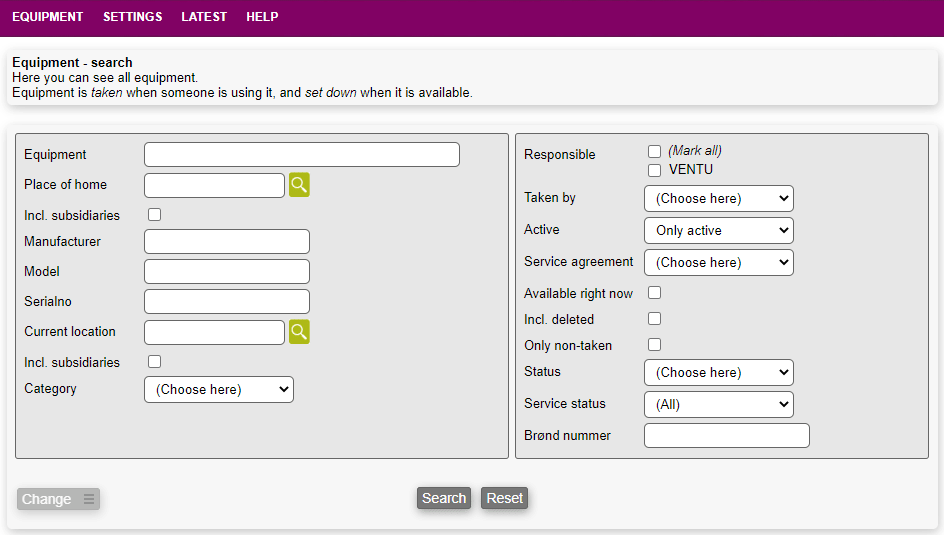Tick the VENTU responsible checkbox

pyautogui.click(x=654, y=170)
